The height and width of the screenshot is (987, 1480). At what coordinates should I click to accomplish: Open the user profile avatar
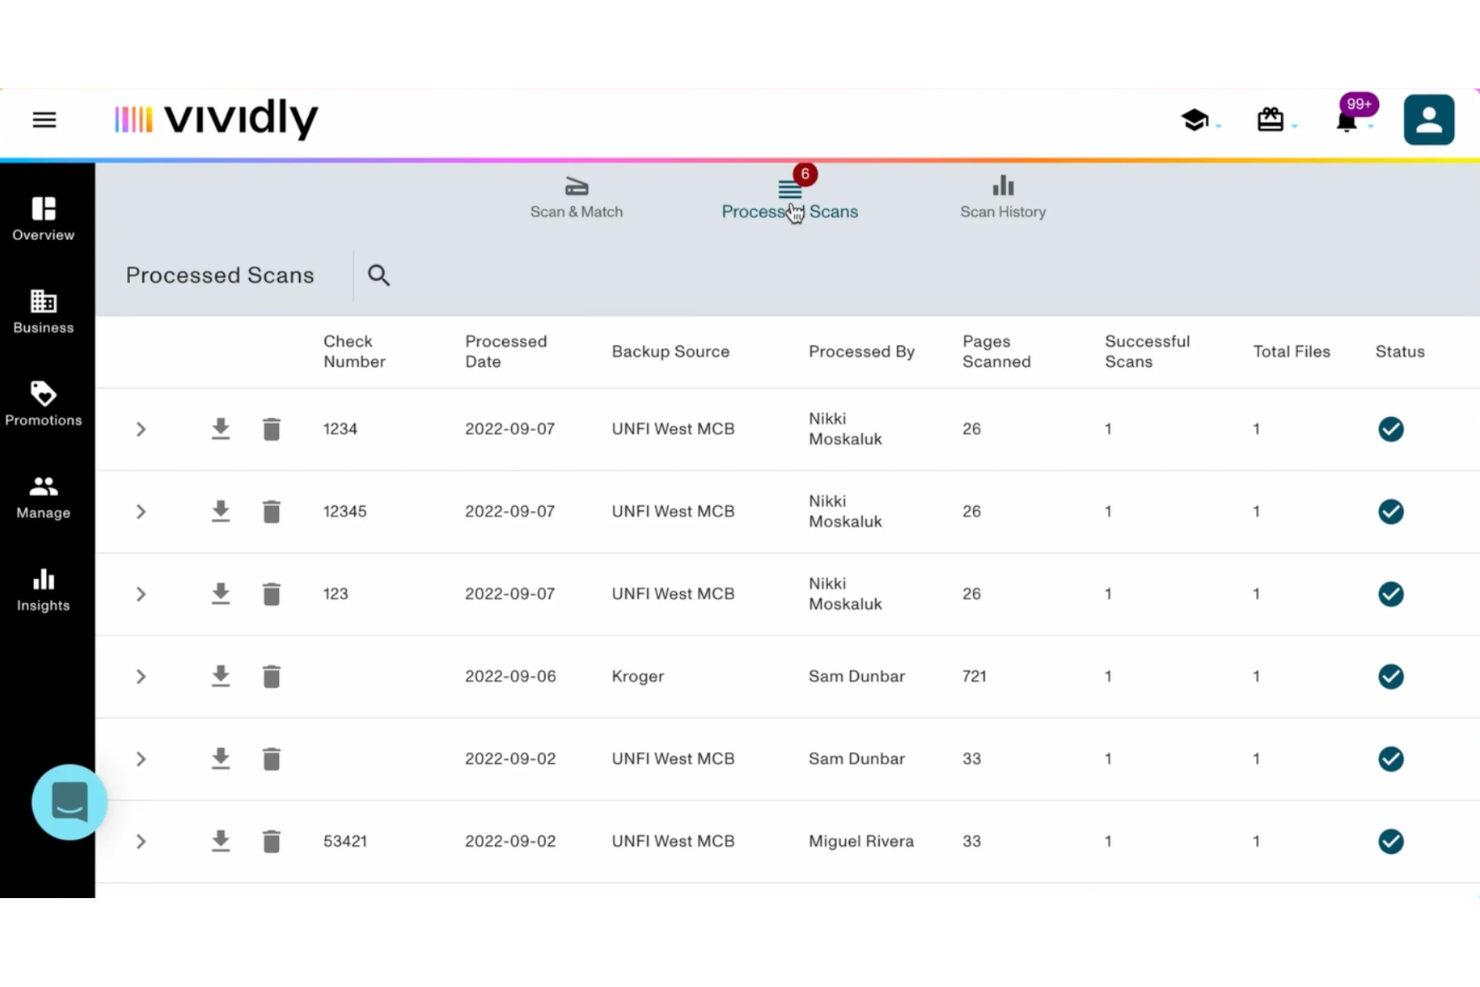[1428, 119]
